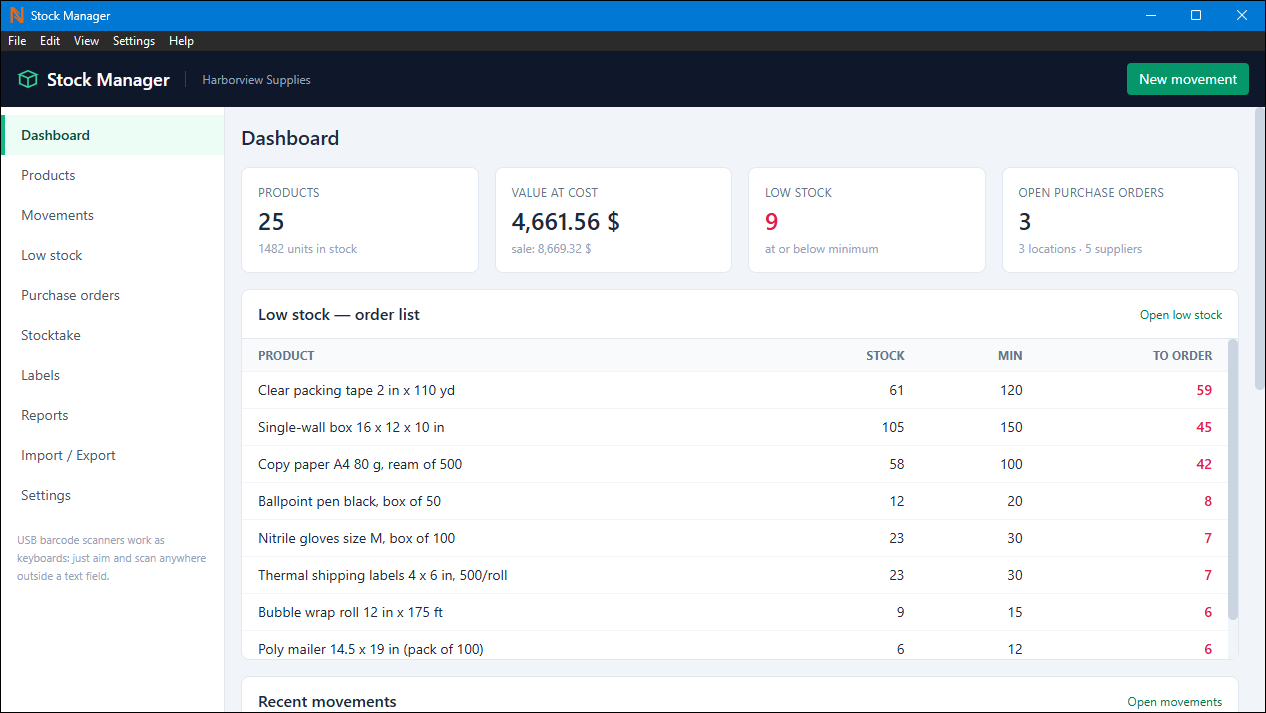Open Labels in the sidebar
1266x713 pixels.
(x=113, y=375)
